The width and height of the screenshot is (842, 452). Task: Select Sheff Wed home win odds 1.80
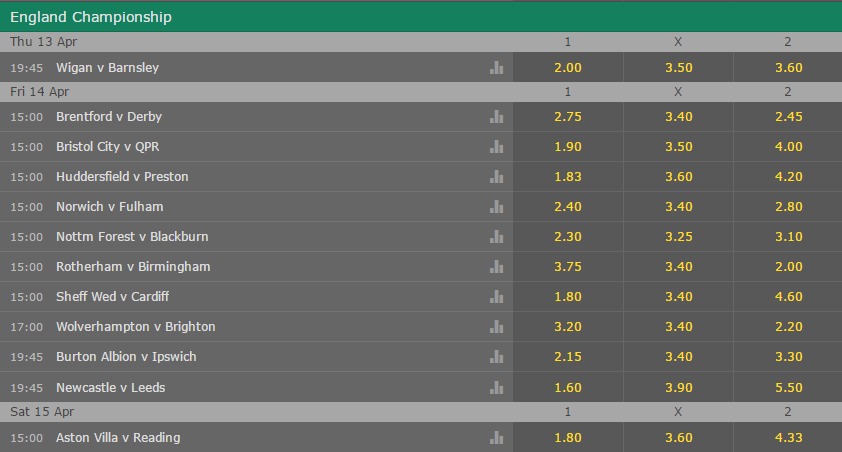(568, 297)
